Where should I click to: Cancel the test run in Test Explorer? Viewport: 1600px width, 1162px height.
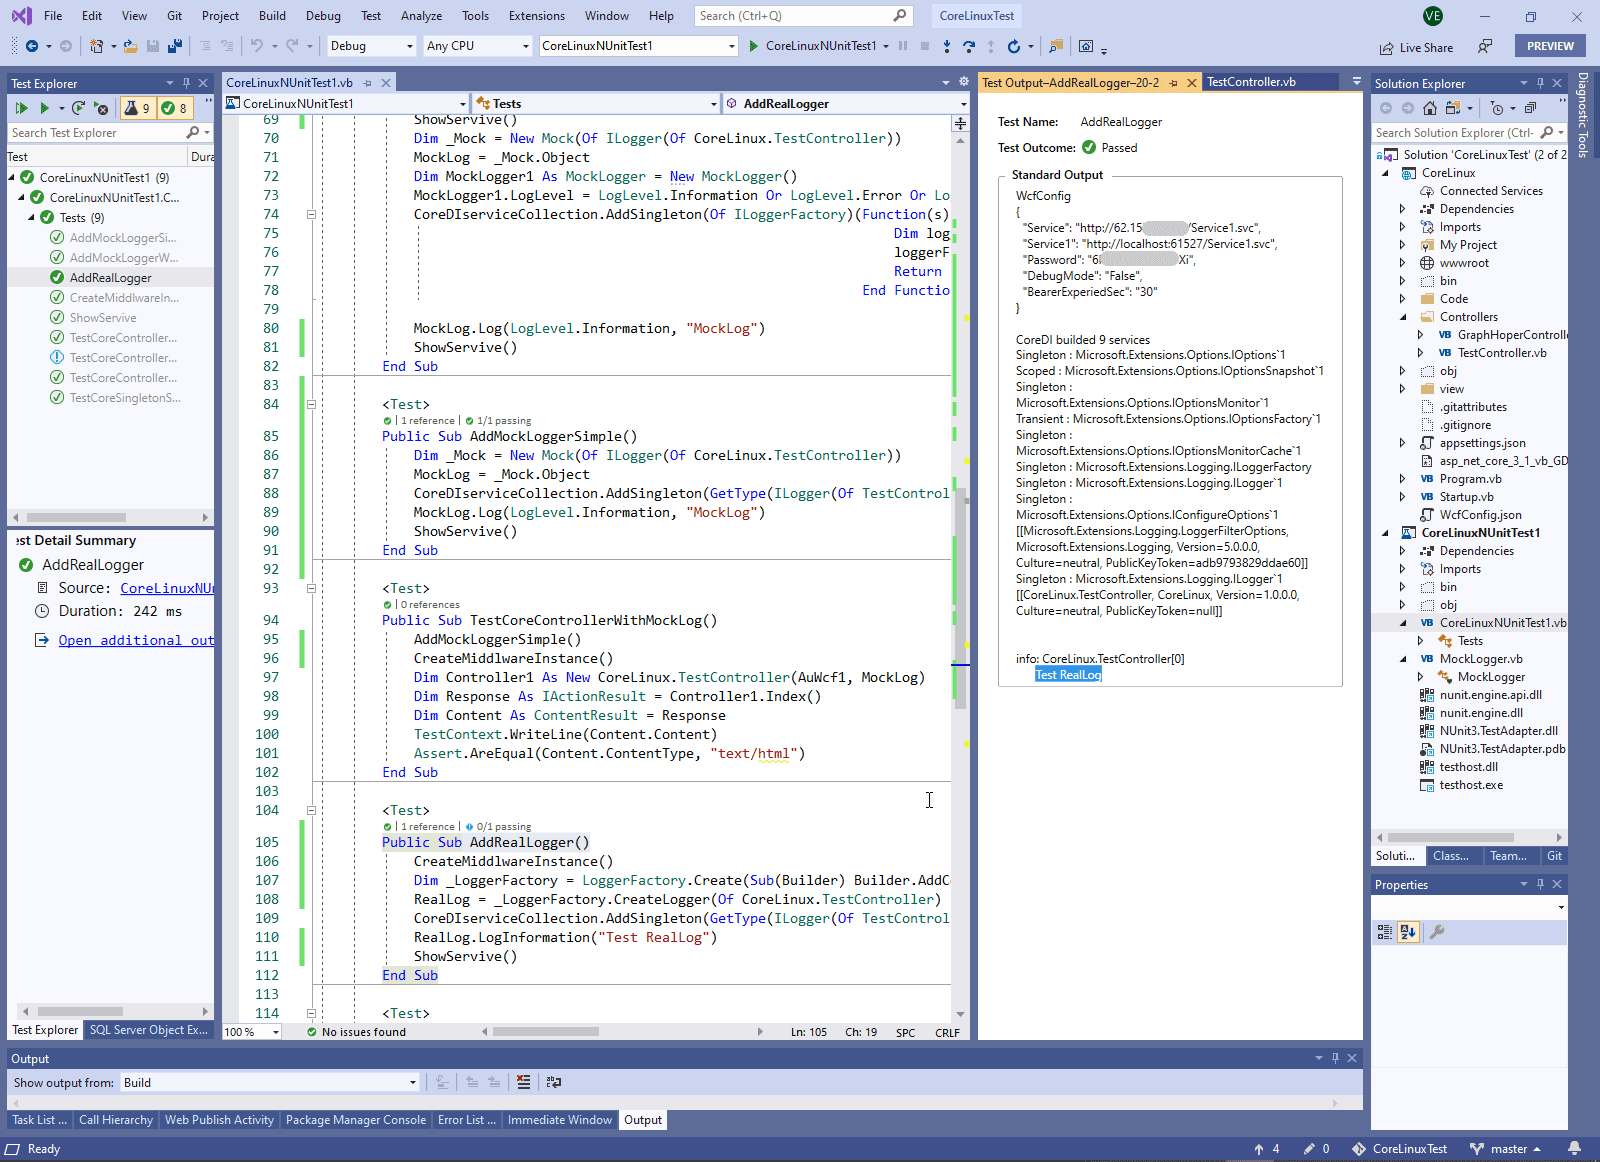(102, 108)
